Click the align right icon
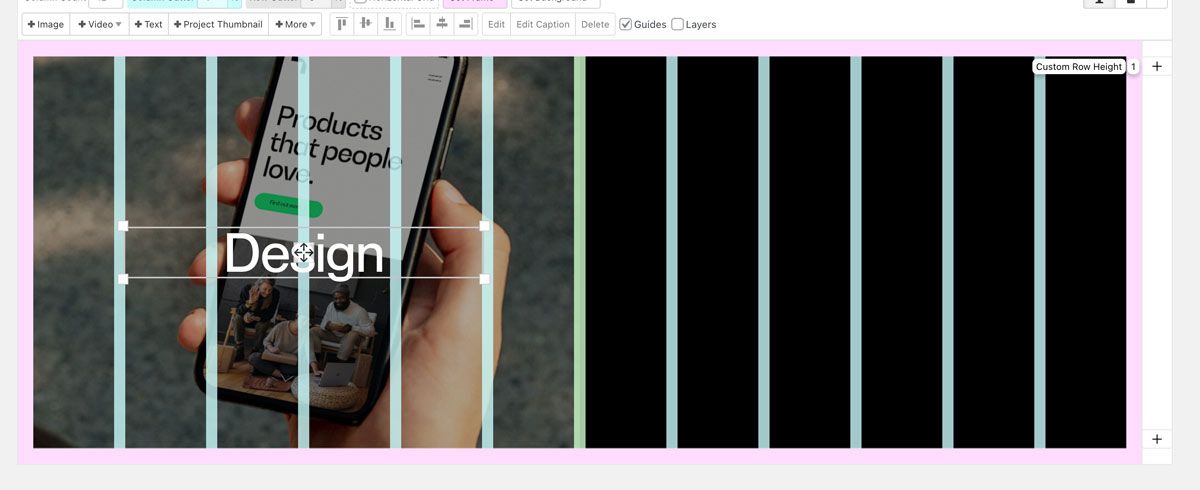 pos(464,24)
